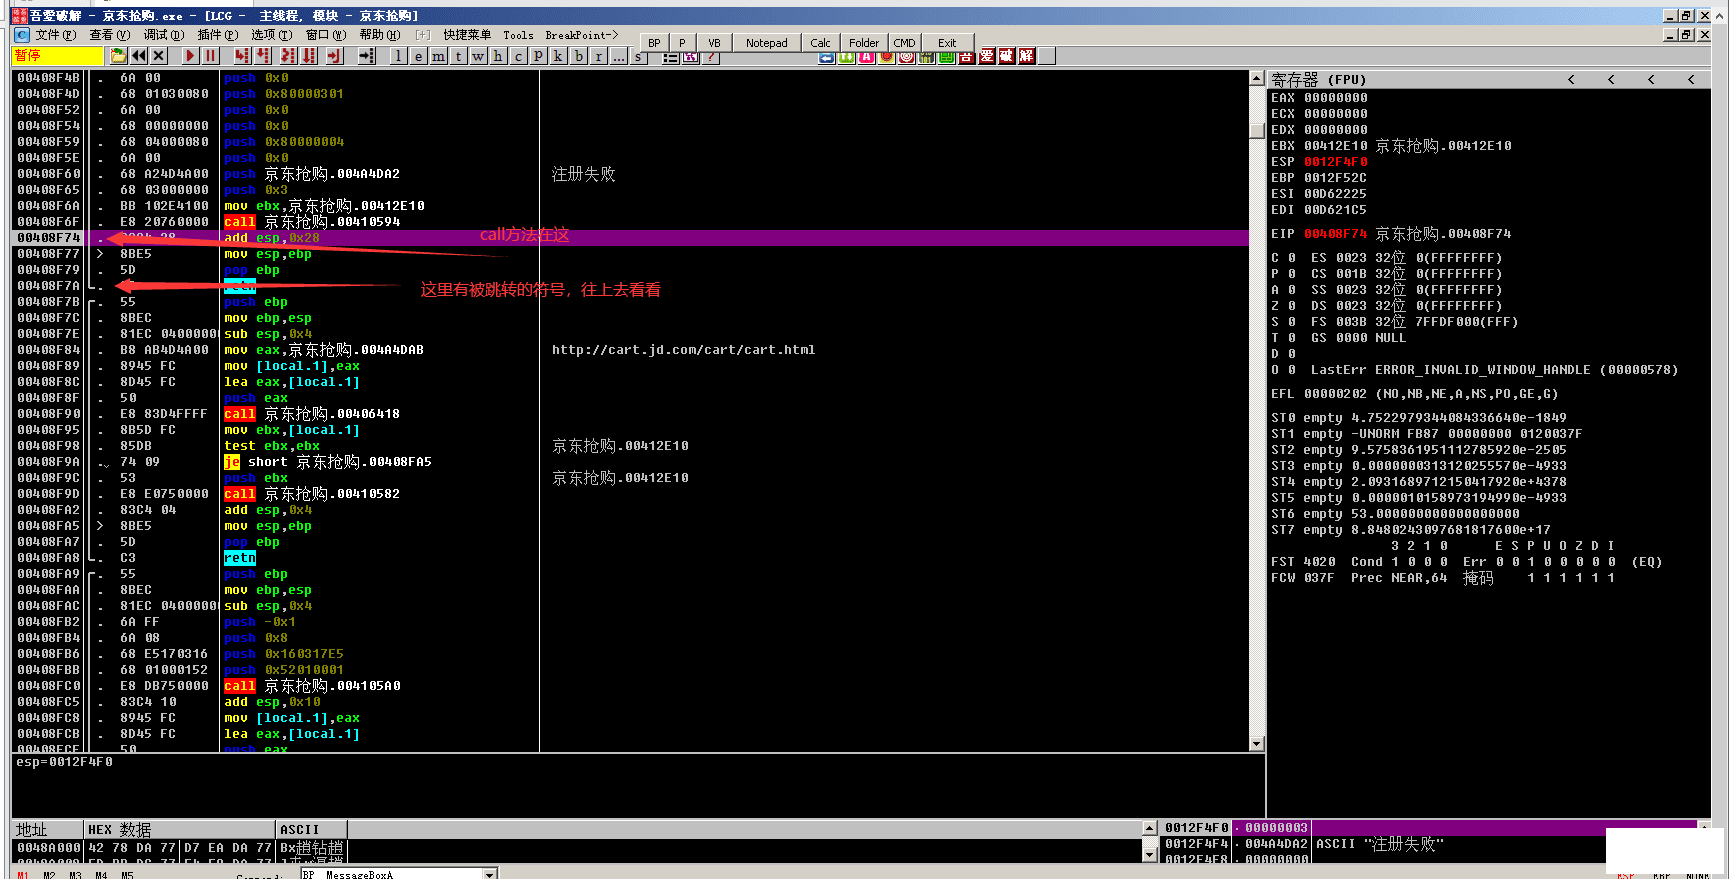Open Executable modules with the 'e' button
The width and height of the screenshot is (1729, 879).
[x=418, y=56]
